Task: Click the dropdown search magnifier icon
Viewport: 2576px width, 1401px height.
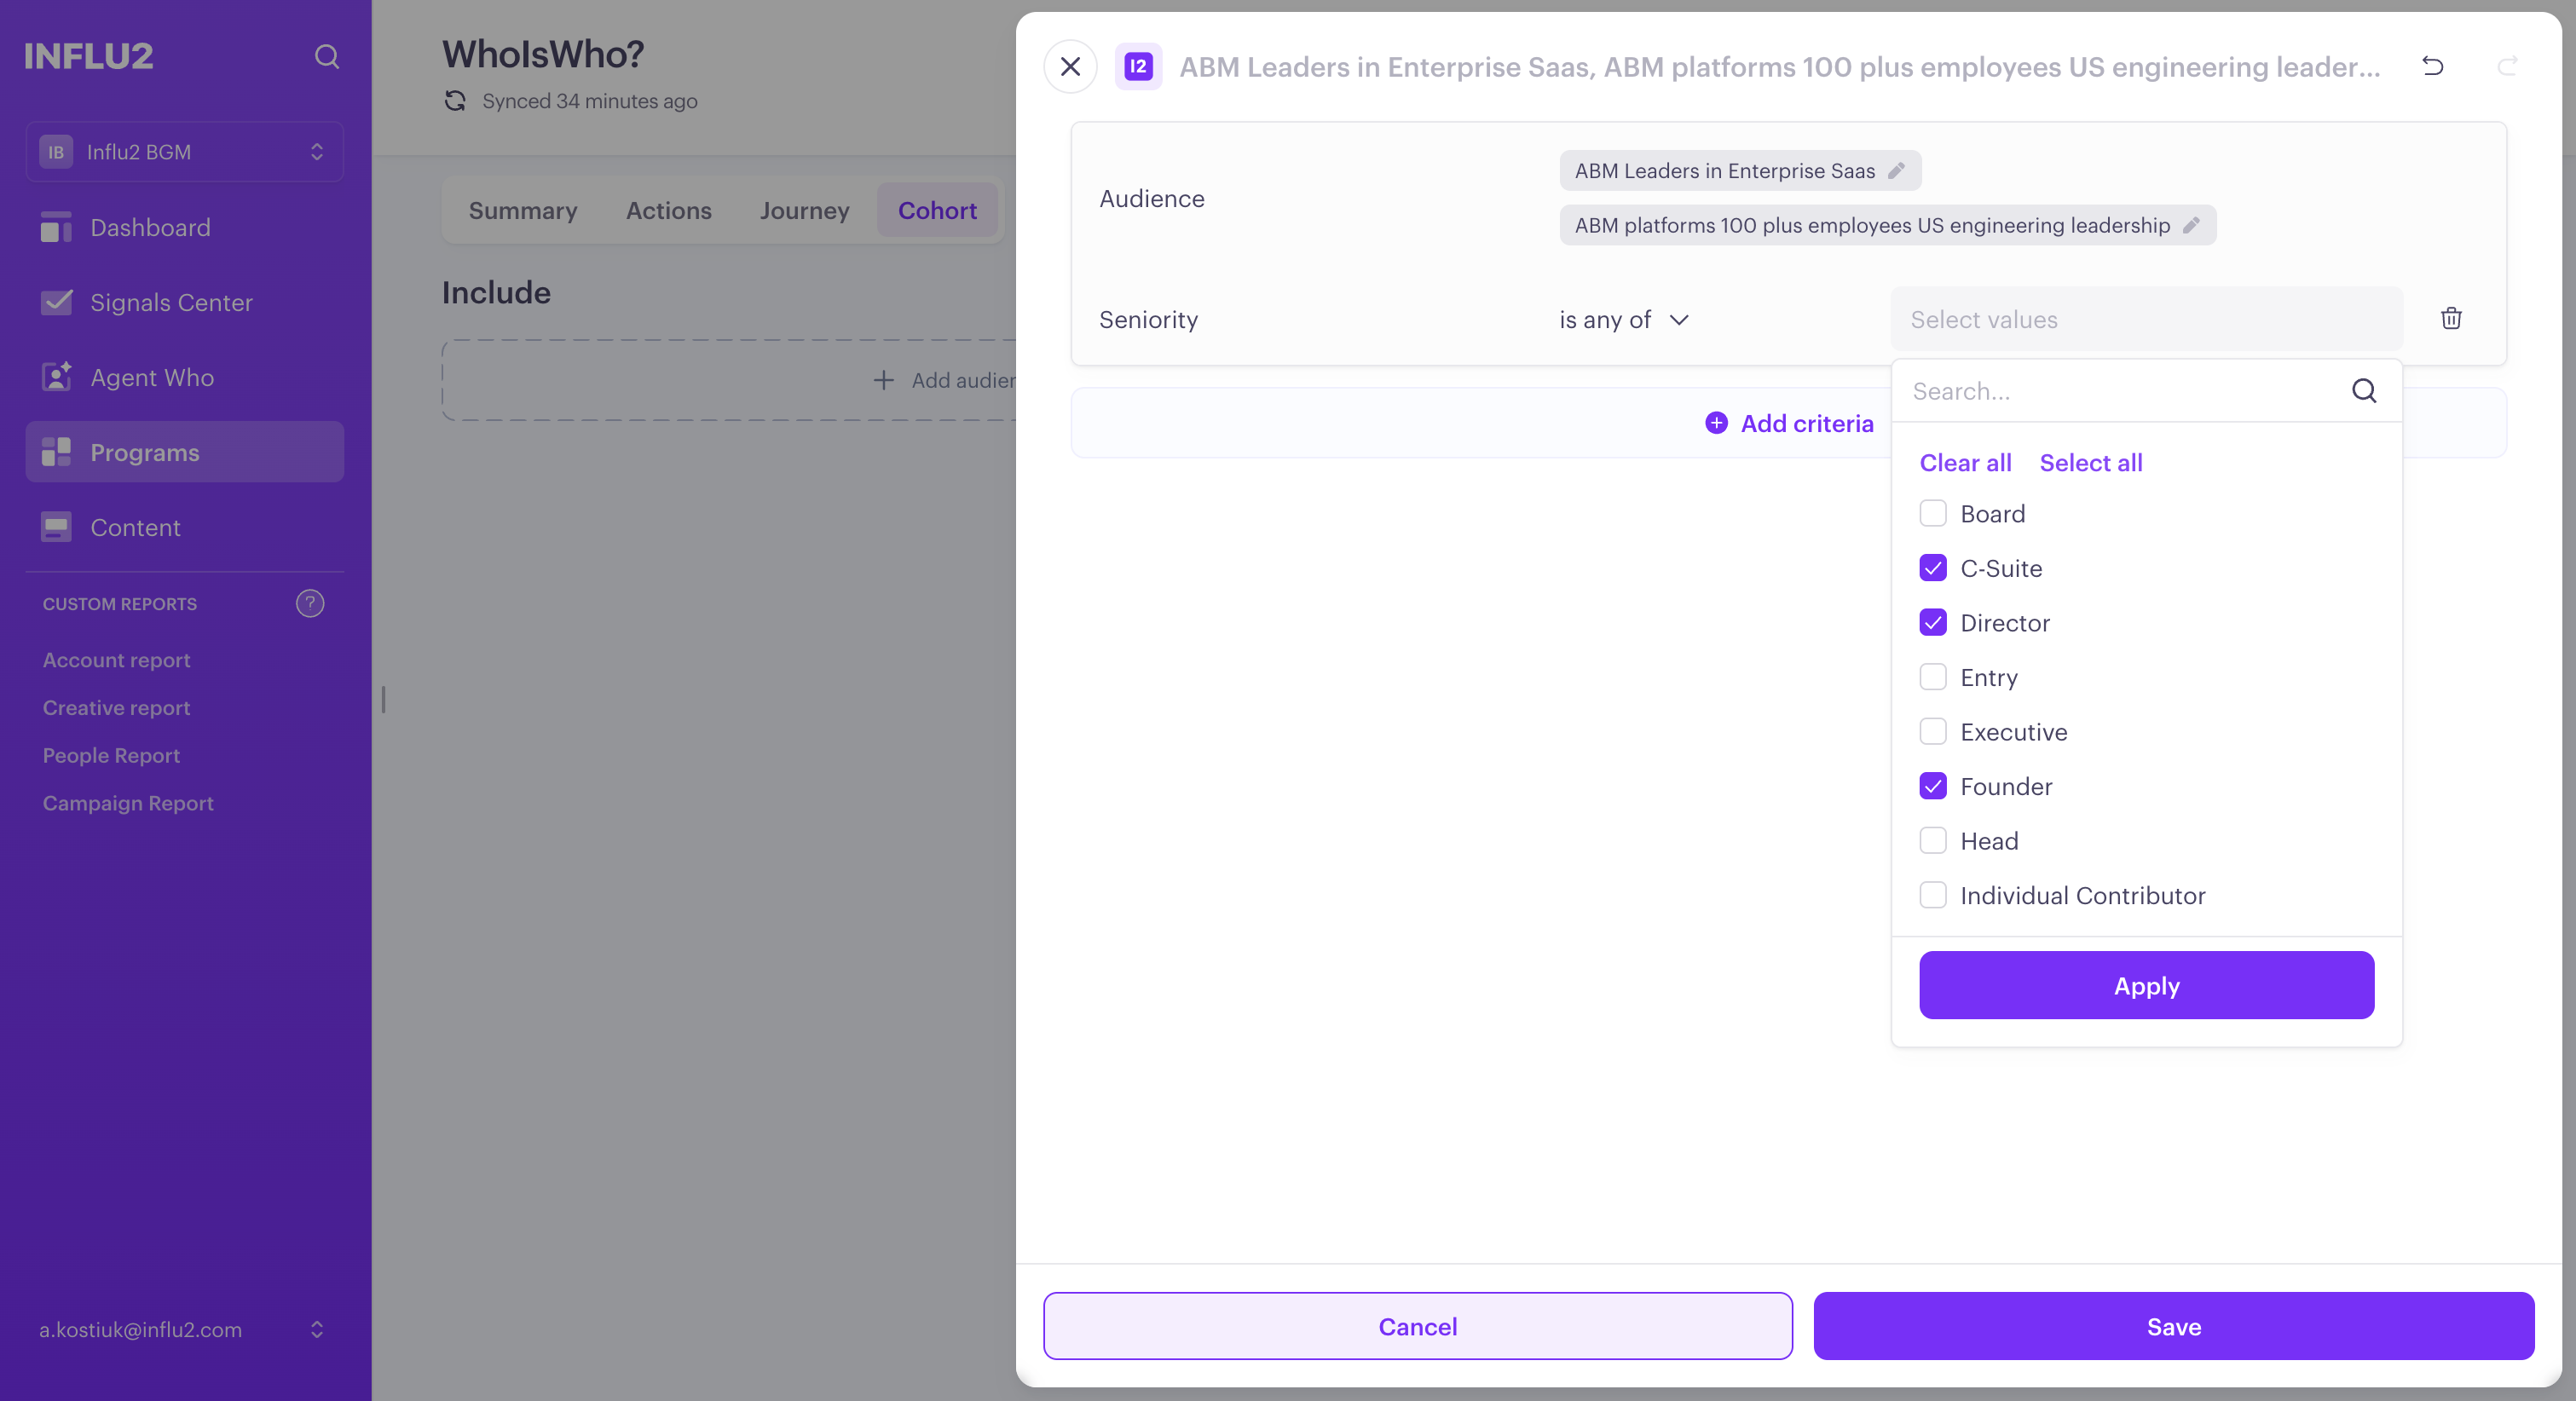Action: pyautogui.click(x=2364, y=391)
